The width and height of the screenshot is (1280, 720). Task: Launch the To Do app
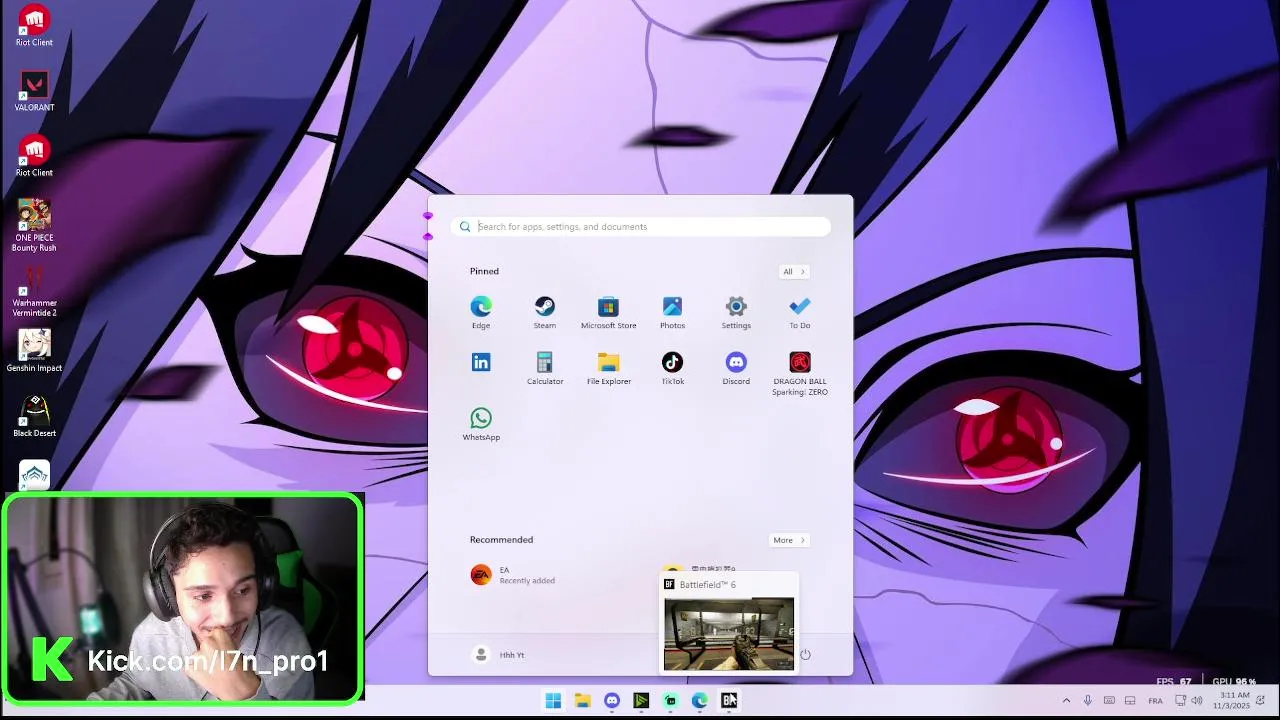point(800,312)
